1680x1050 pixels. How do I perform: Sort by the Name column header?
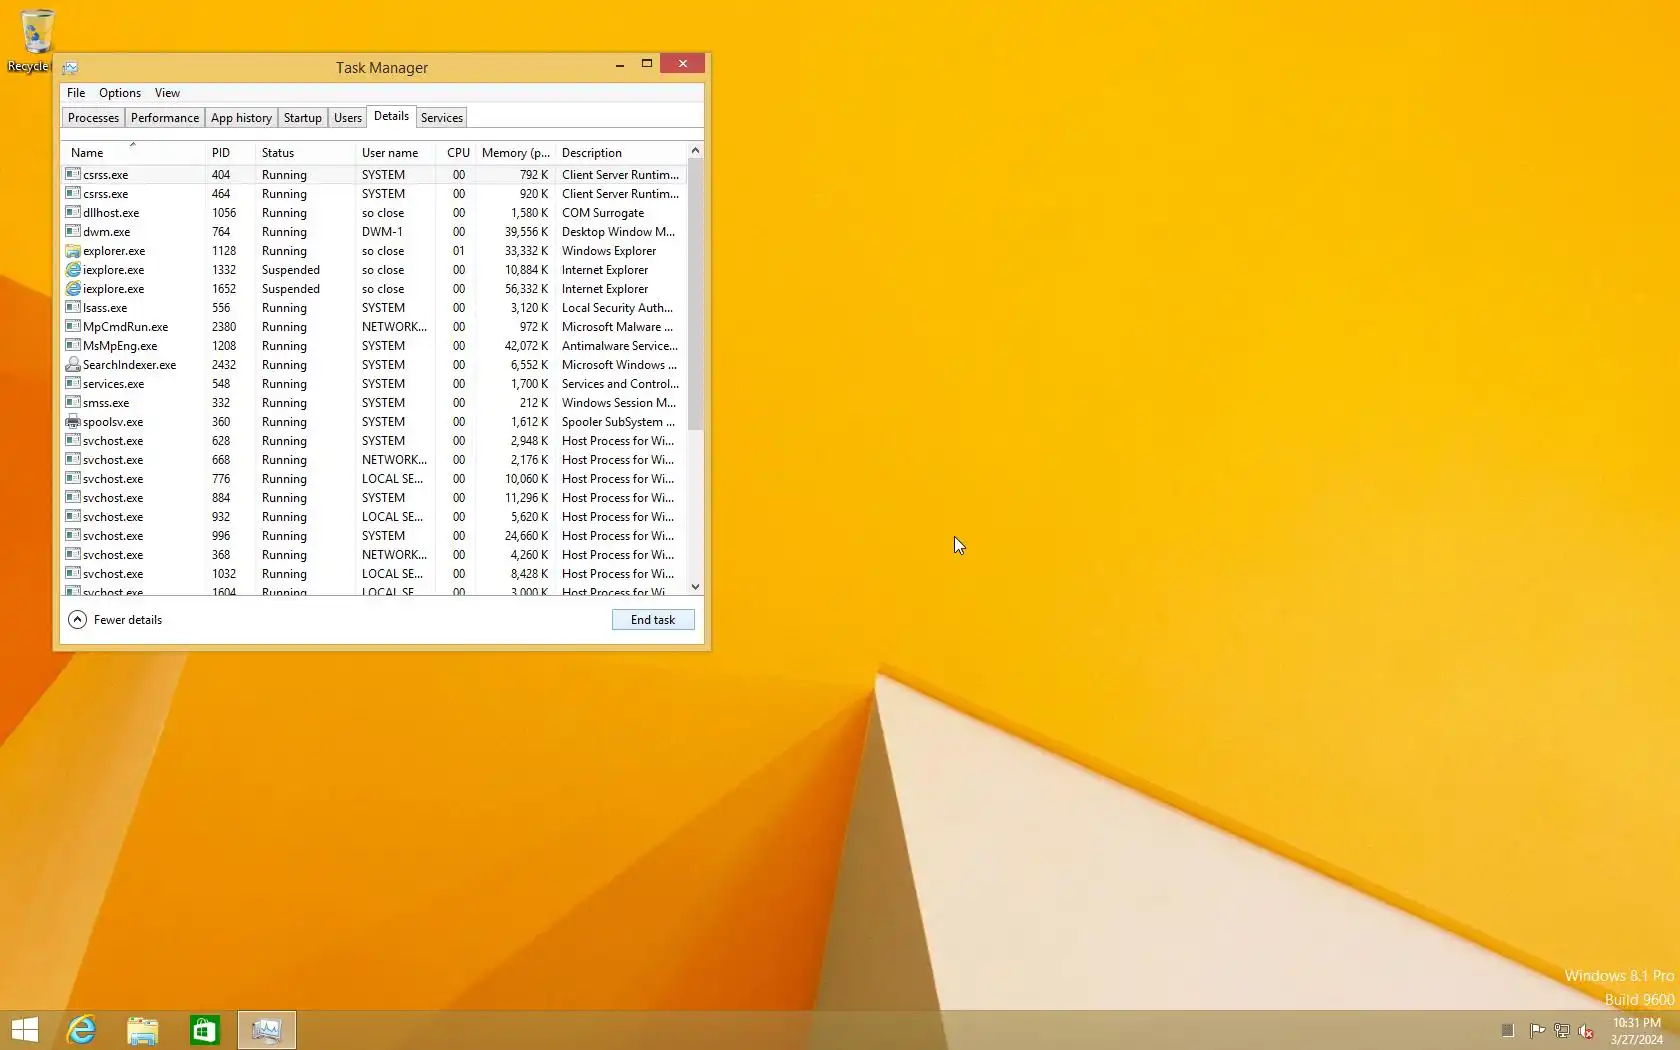coord(132,153)
